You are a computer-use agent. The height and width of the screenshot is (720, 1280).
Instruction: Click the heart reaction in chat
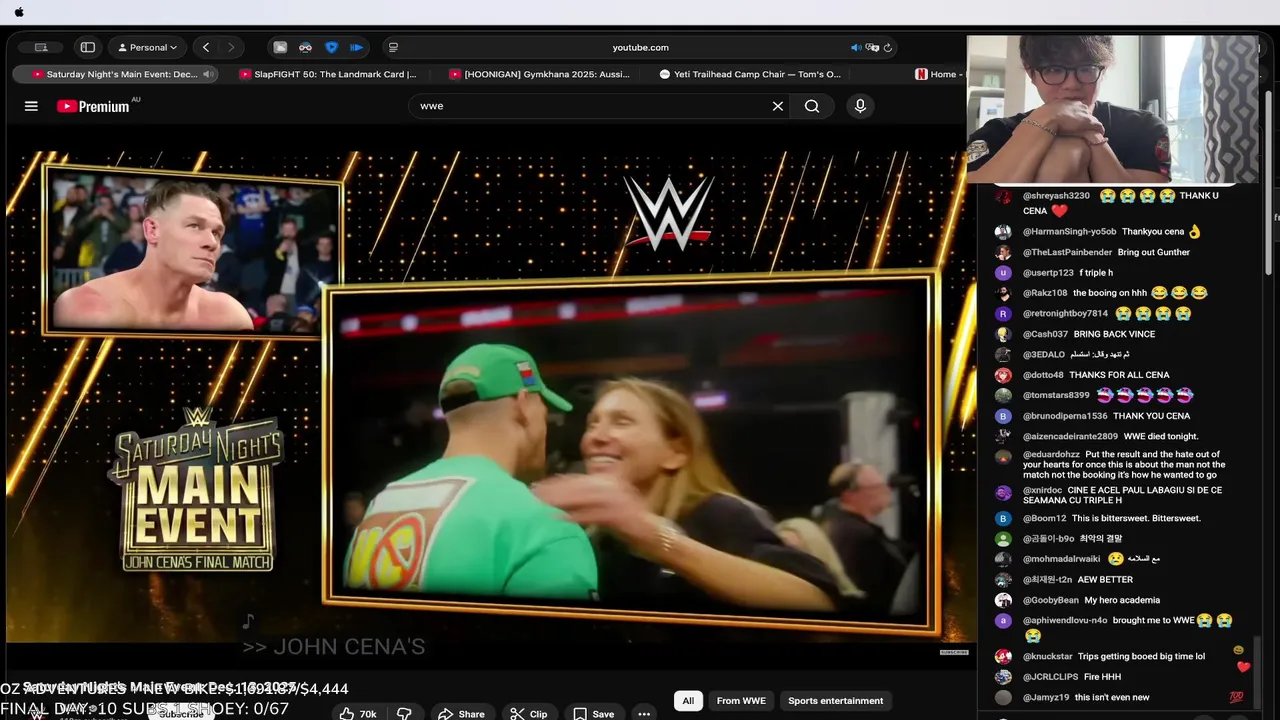click(x=1244, y=667)
